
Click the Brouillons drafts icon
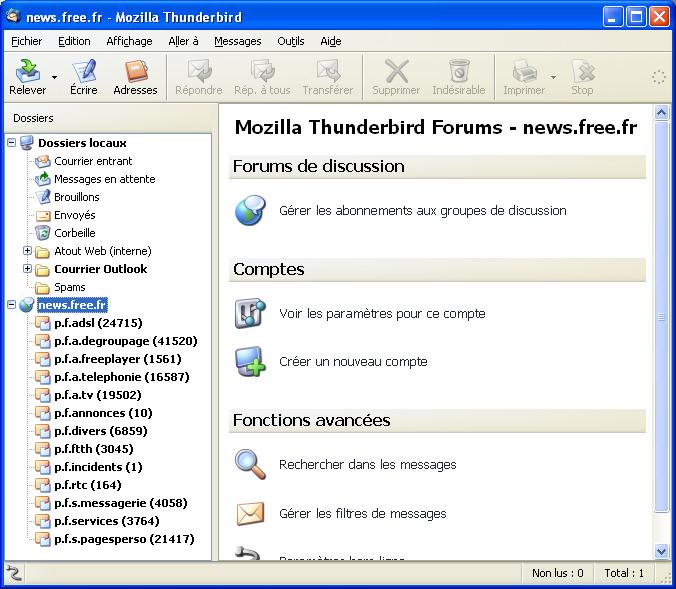click(x=43, y=197)
